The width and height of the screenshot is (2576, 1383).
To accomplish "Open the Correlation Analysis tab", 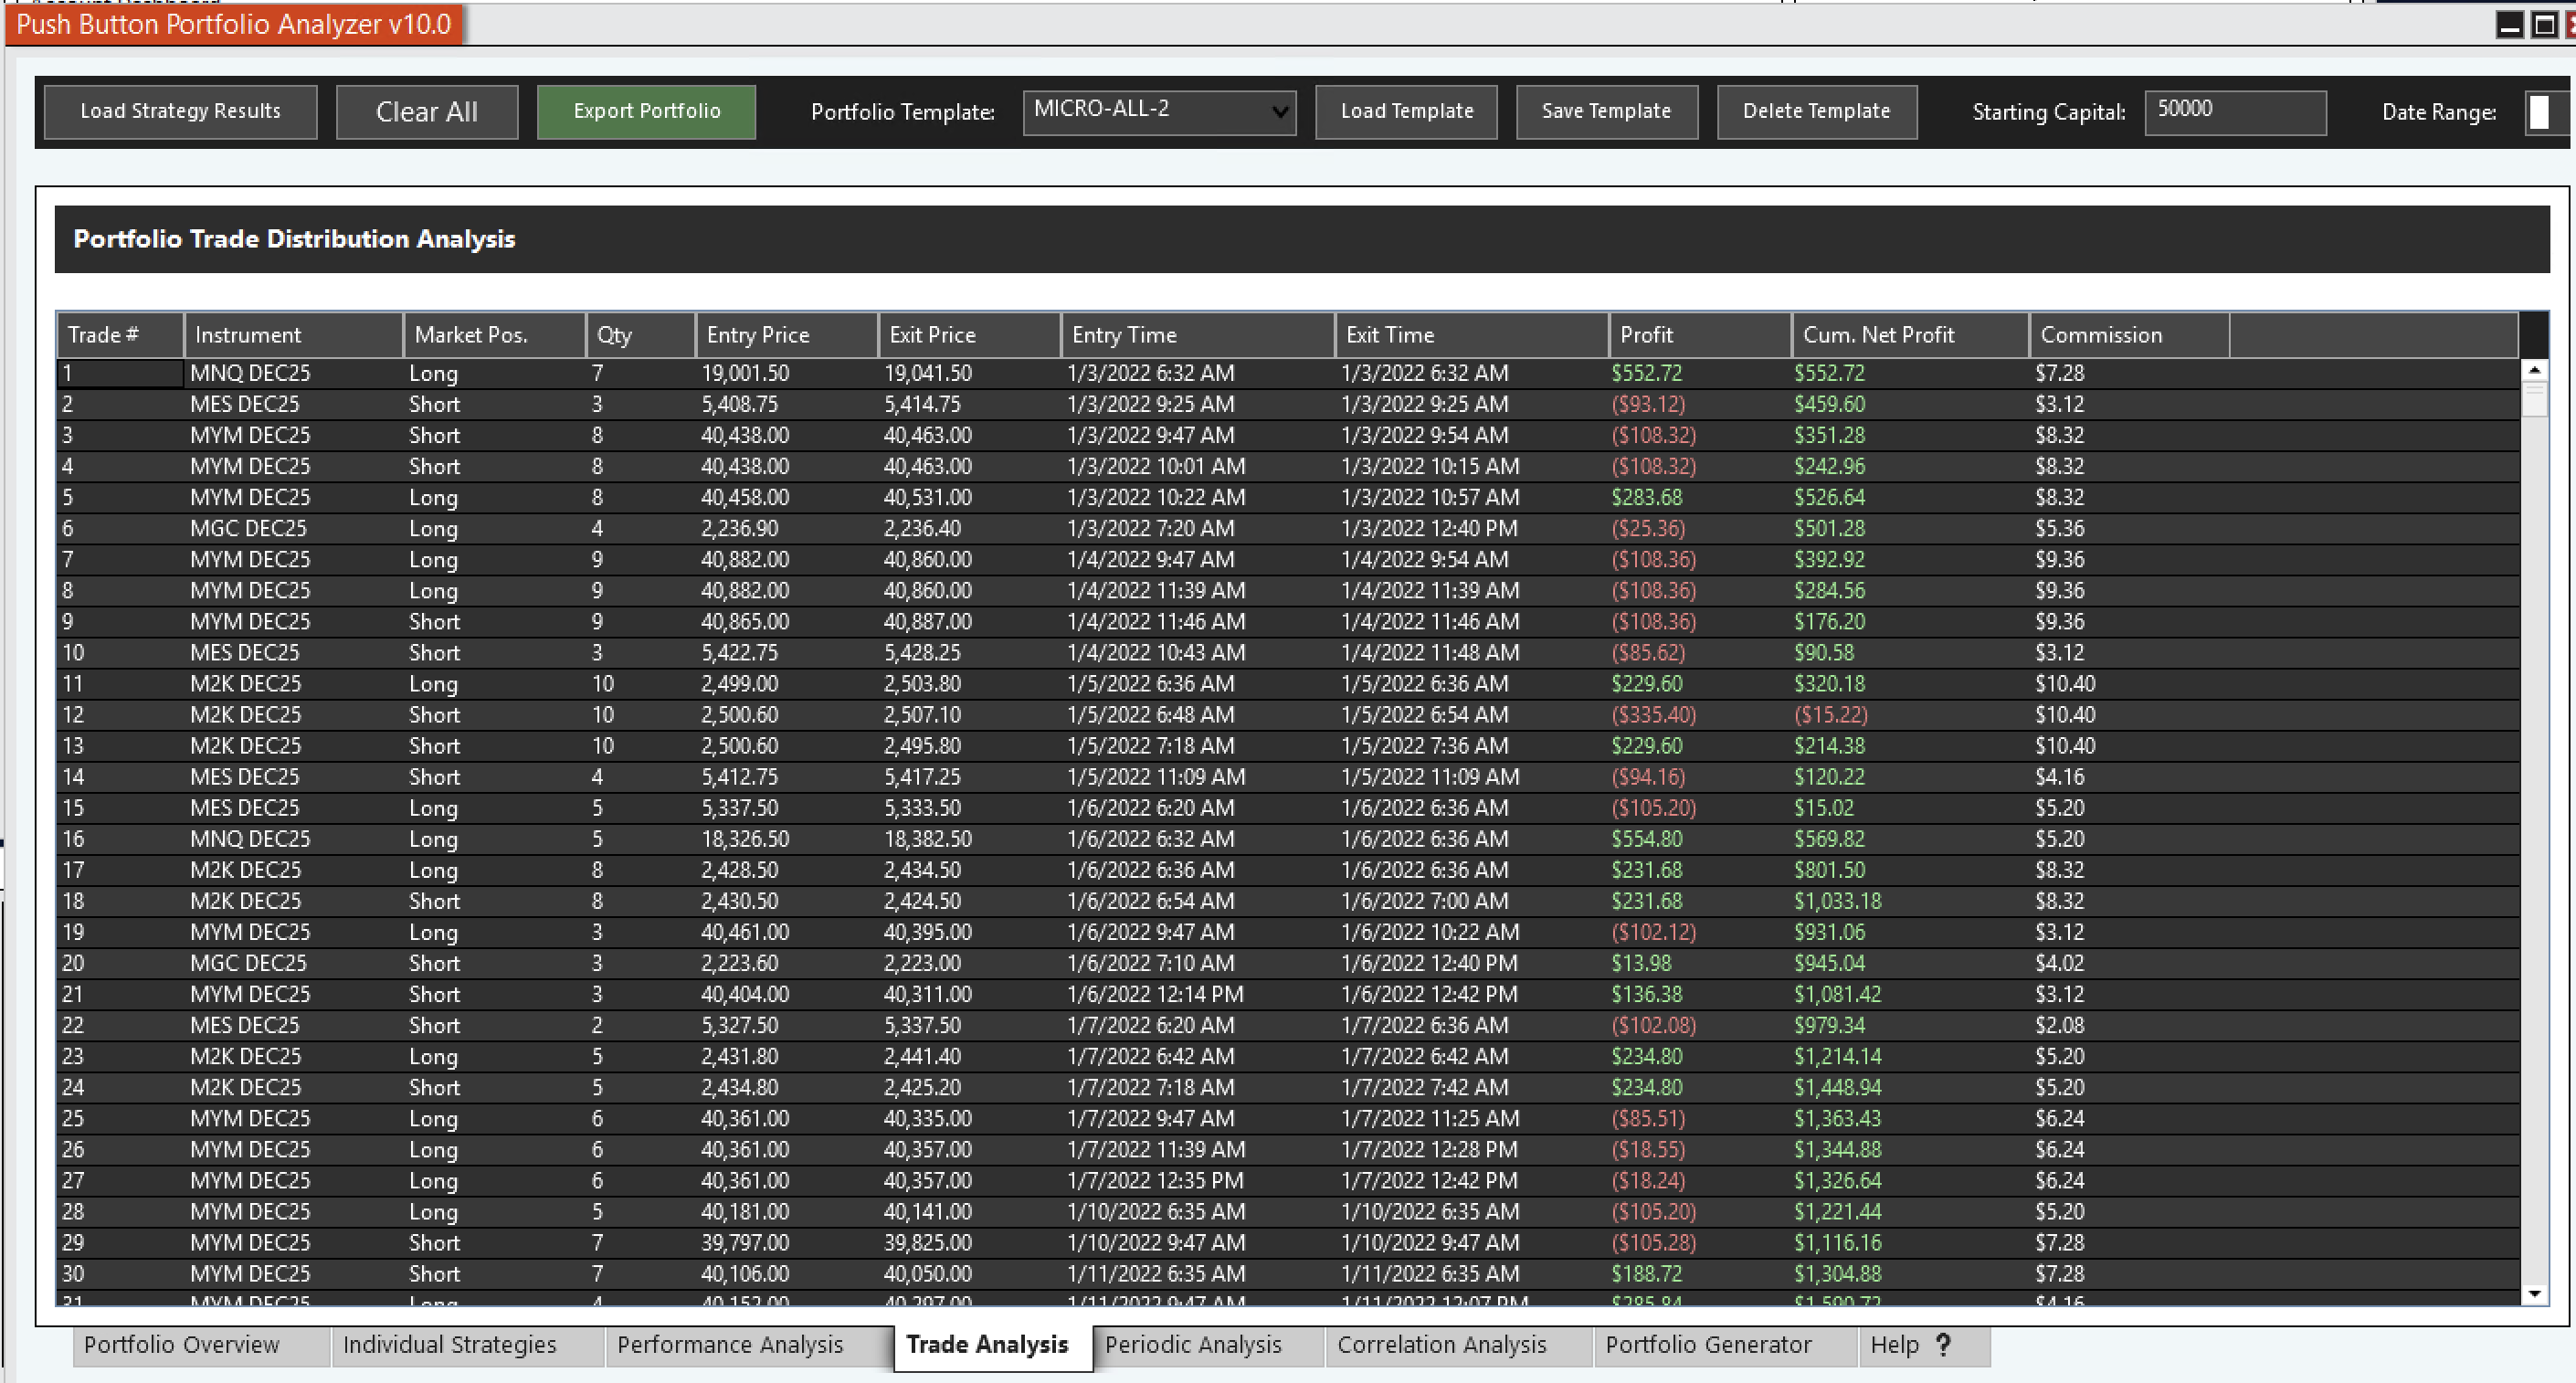I will point(1441,1345).
